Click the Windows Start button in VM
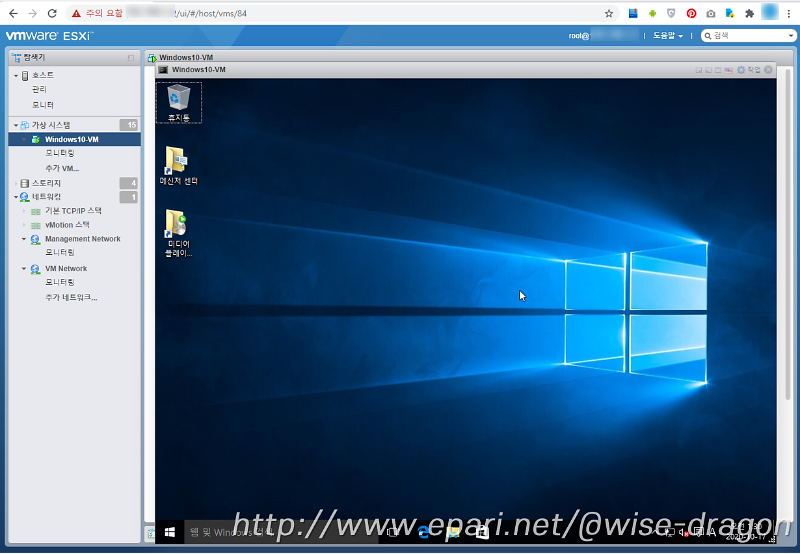This screenshot has height=554, width=800. (x=170, y=532)
